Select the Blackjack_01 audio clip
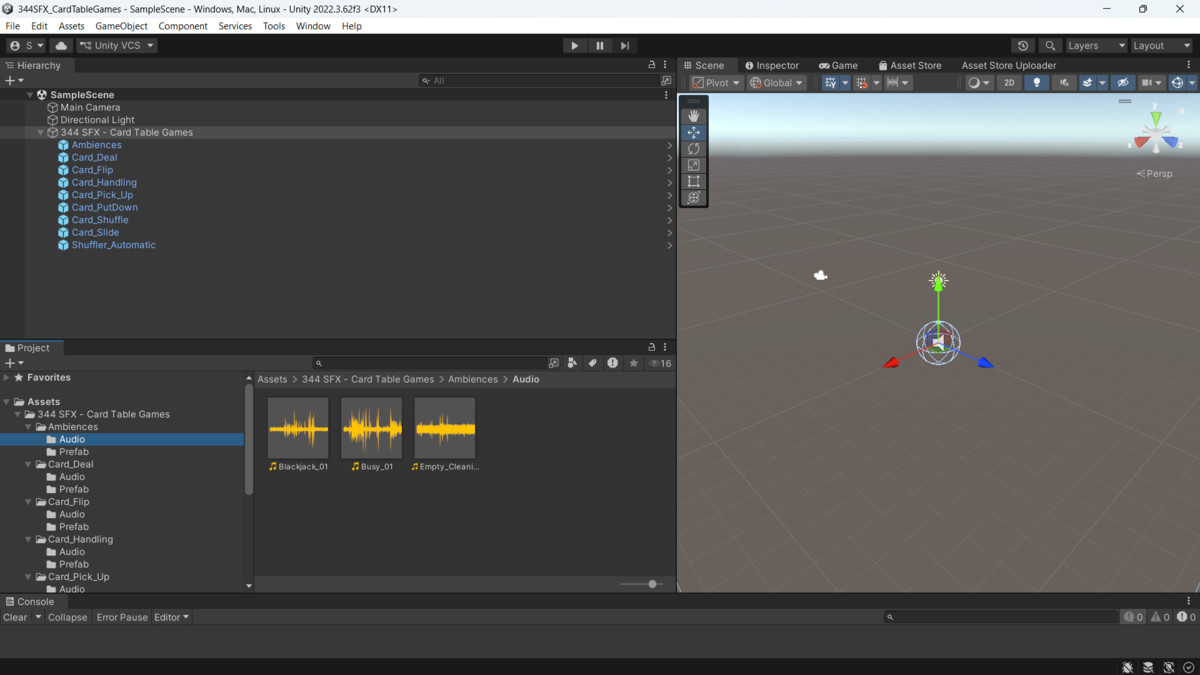1200x675 pixels. coord(298,435)
